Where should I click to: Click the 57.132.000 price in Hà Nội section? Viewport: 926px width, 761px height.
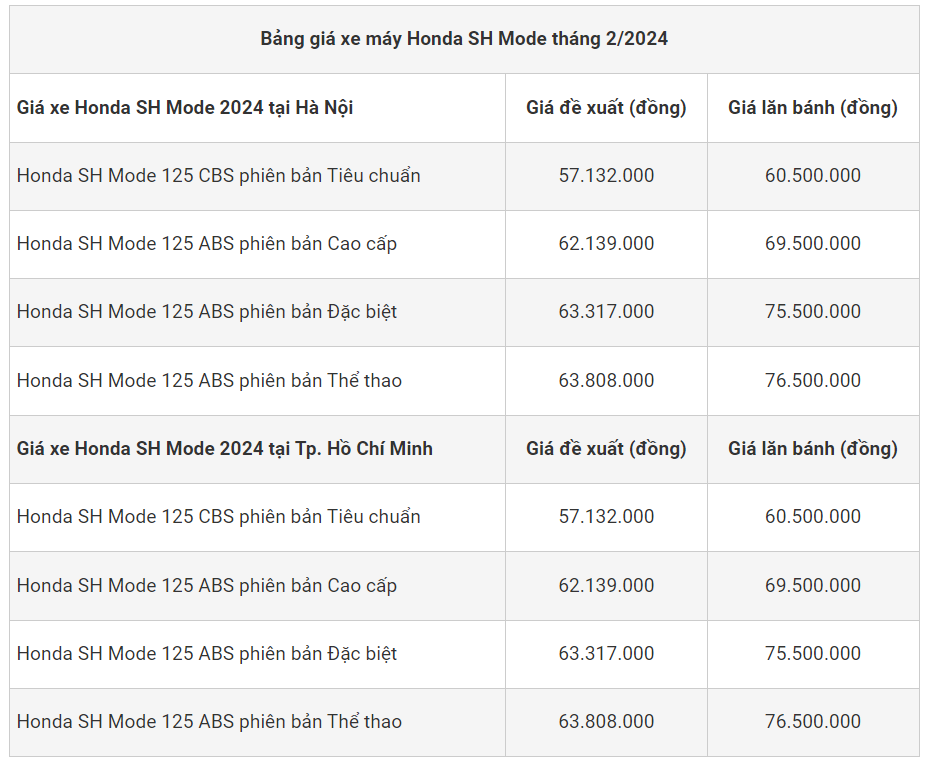tap(606, 175)
